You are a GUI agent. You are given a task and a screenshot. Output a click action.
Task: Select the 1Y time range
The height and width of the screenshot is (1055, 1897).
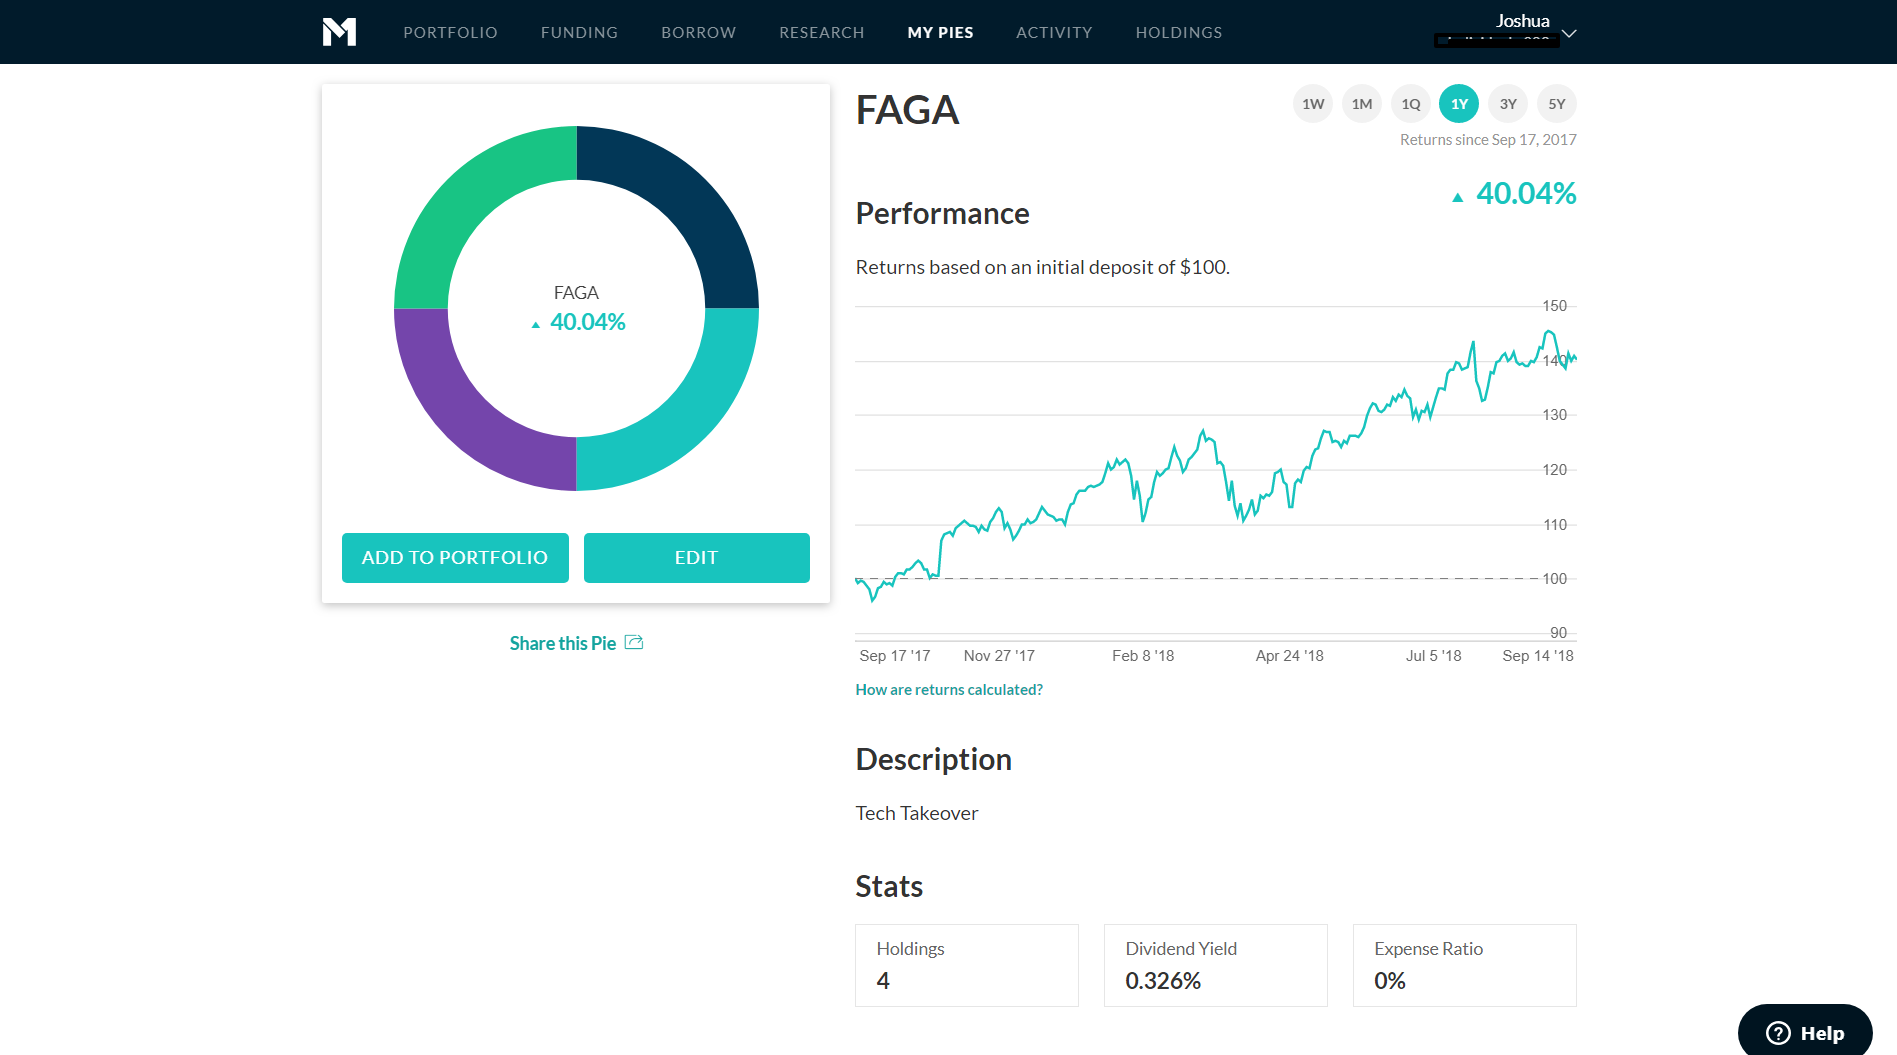tap(1459, 104)
